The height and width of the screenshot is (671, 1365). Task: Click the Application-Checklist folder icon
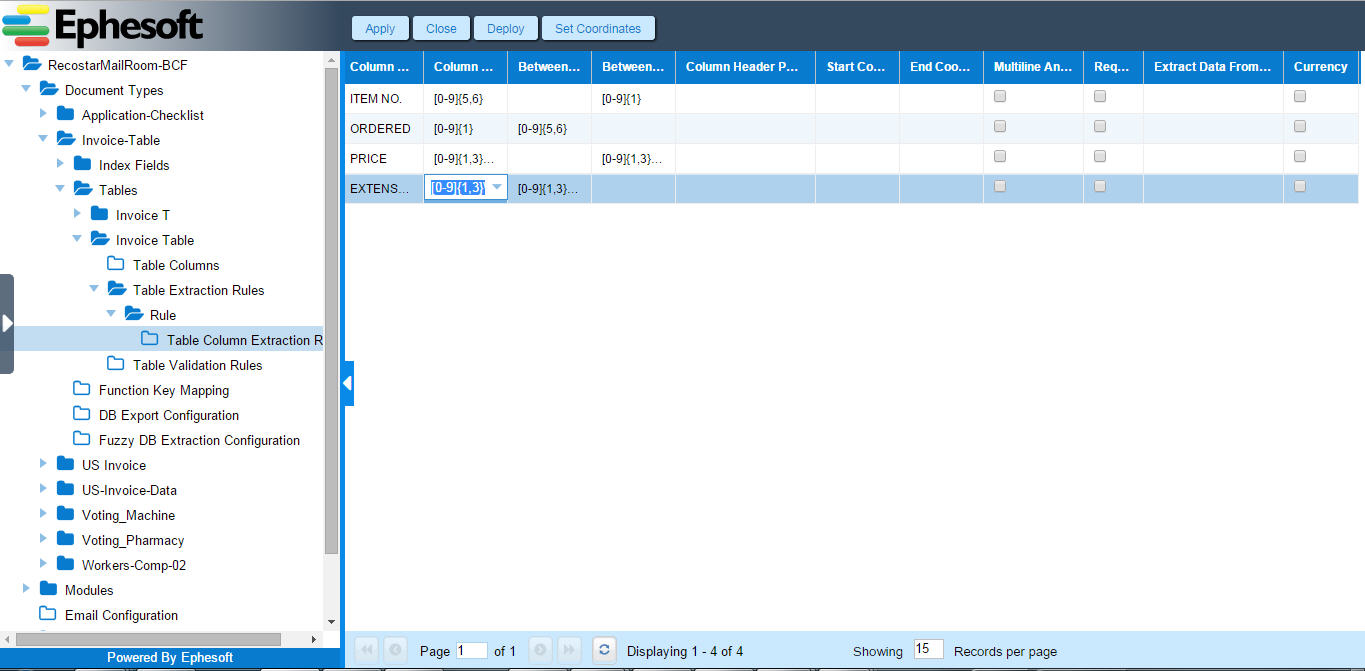tap(66, 115)
